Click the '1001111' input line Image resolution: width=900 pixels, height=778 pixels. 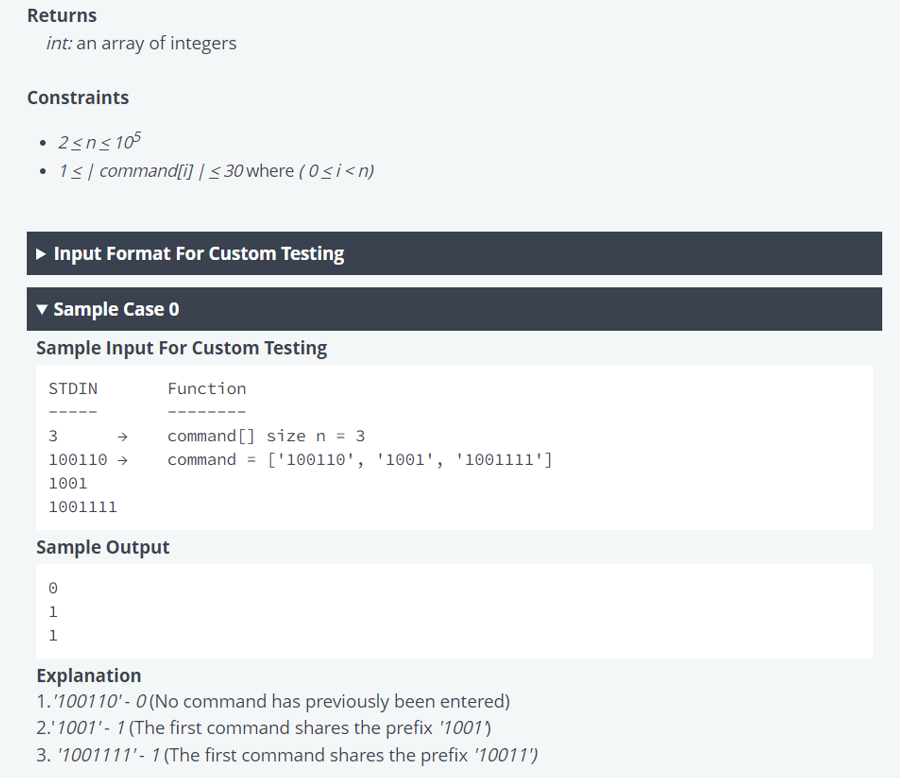pyautogui.click(x=83, y=506)
